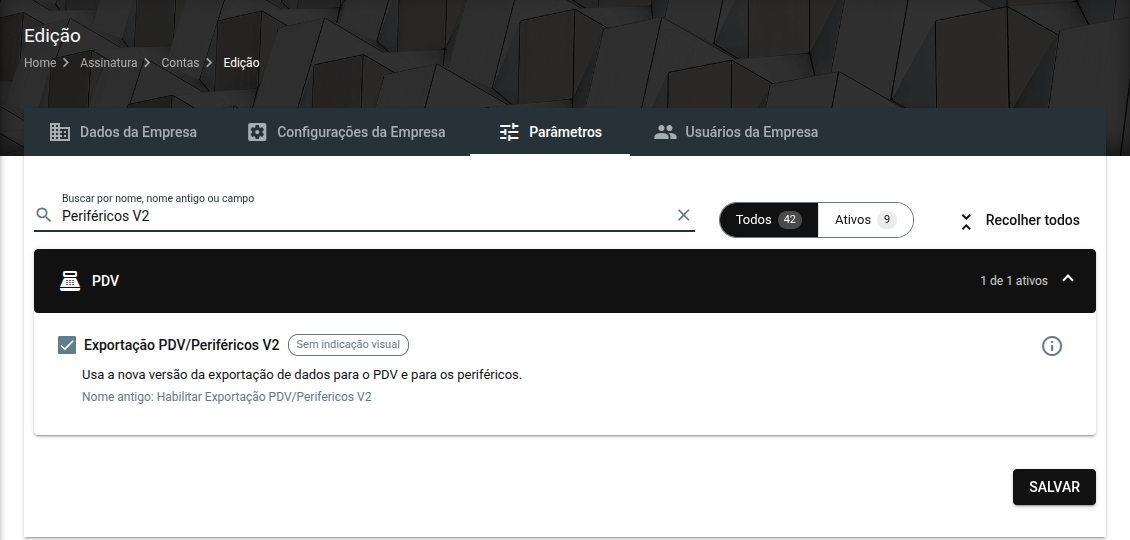Click the Ativos count badge 9
The height and width of the screenshot is (540, 1130).
pos(886,220)
